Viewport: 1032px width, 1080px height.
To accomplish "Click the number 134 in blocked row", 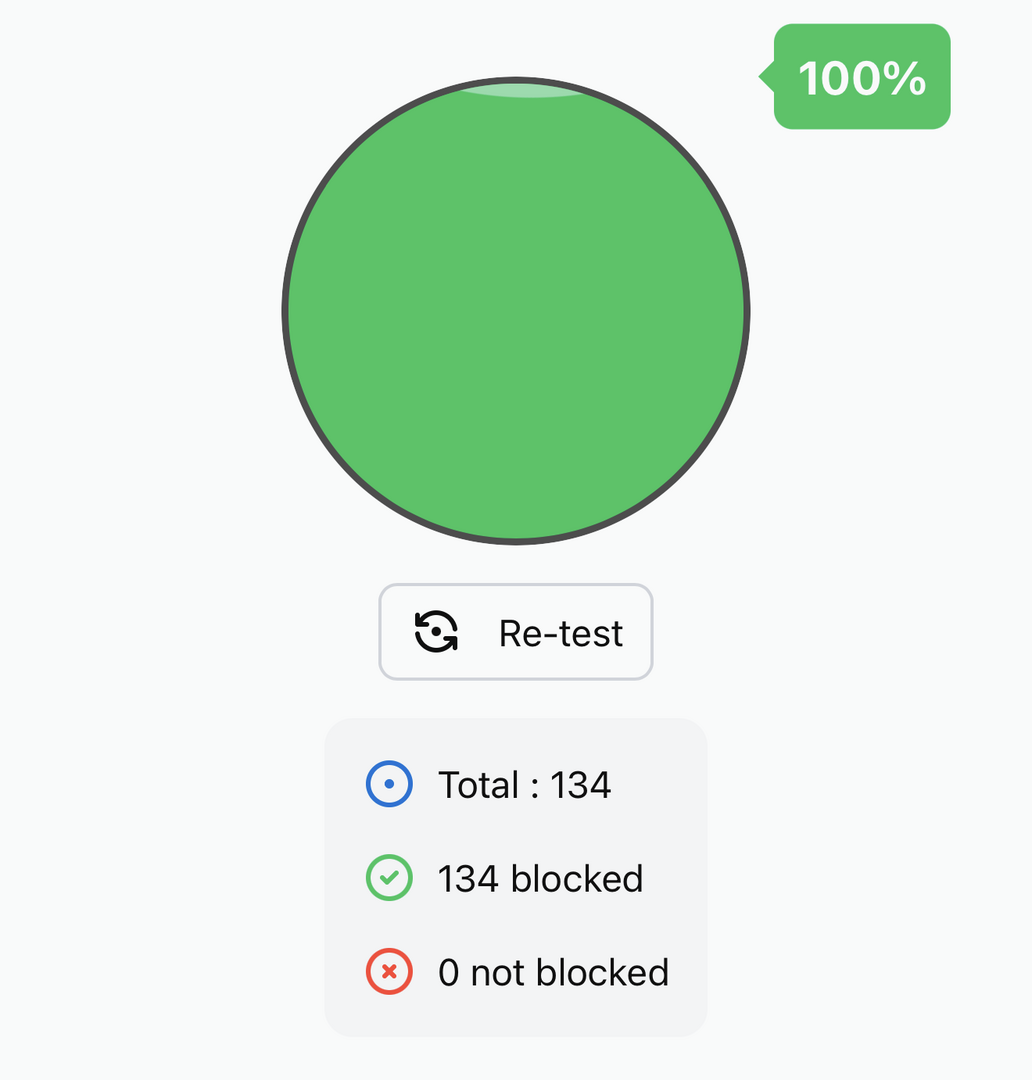I will (468, 879).
